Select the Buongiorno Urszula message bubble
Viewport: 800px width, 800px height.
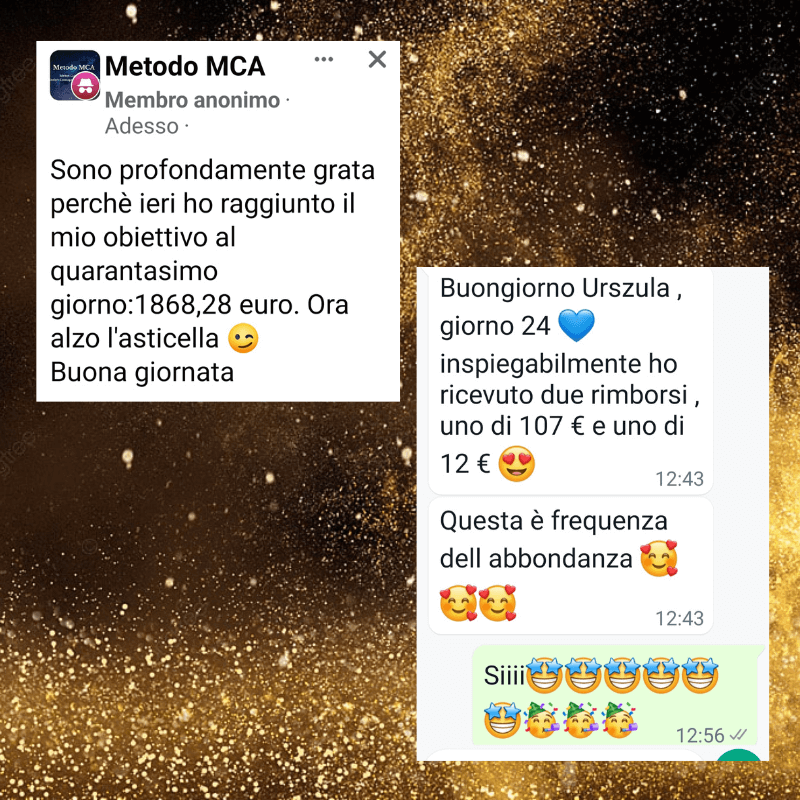point(570,381)
